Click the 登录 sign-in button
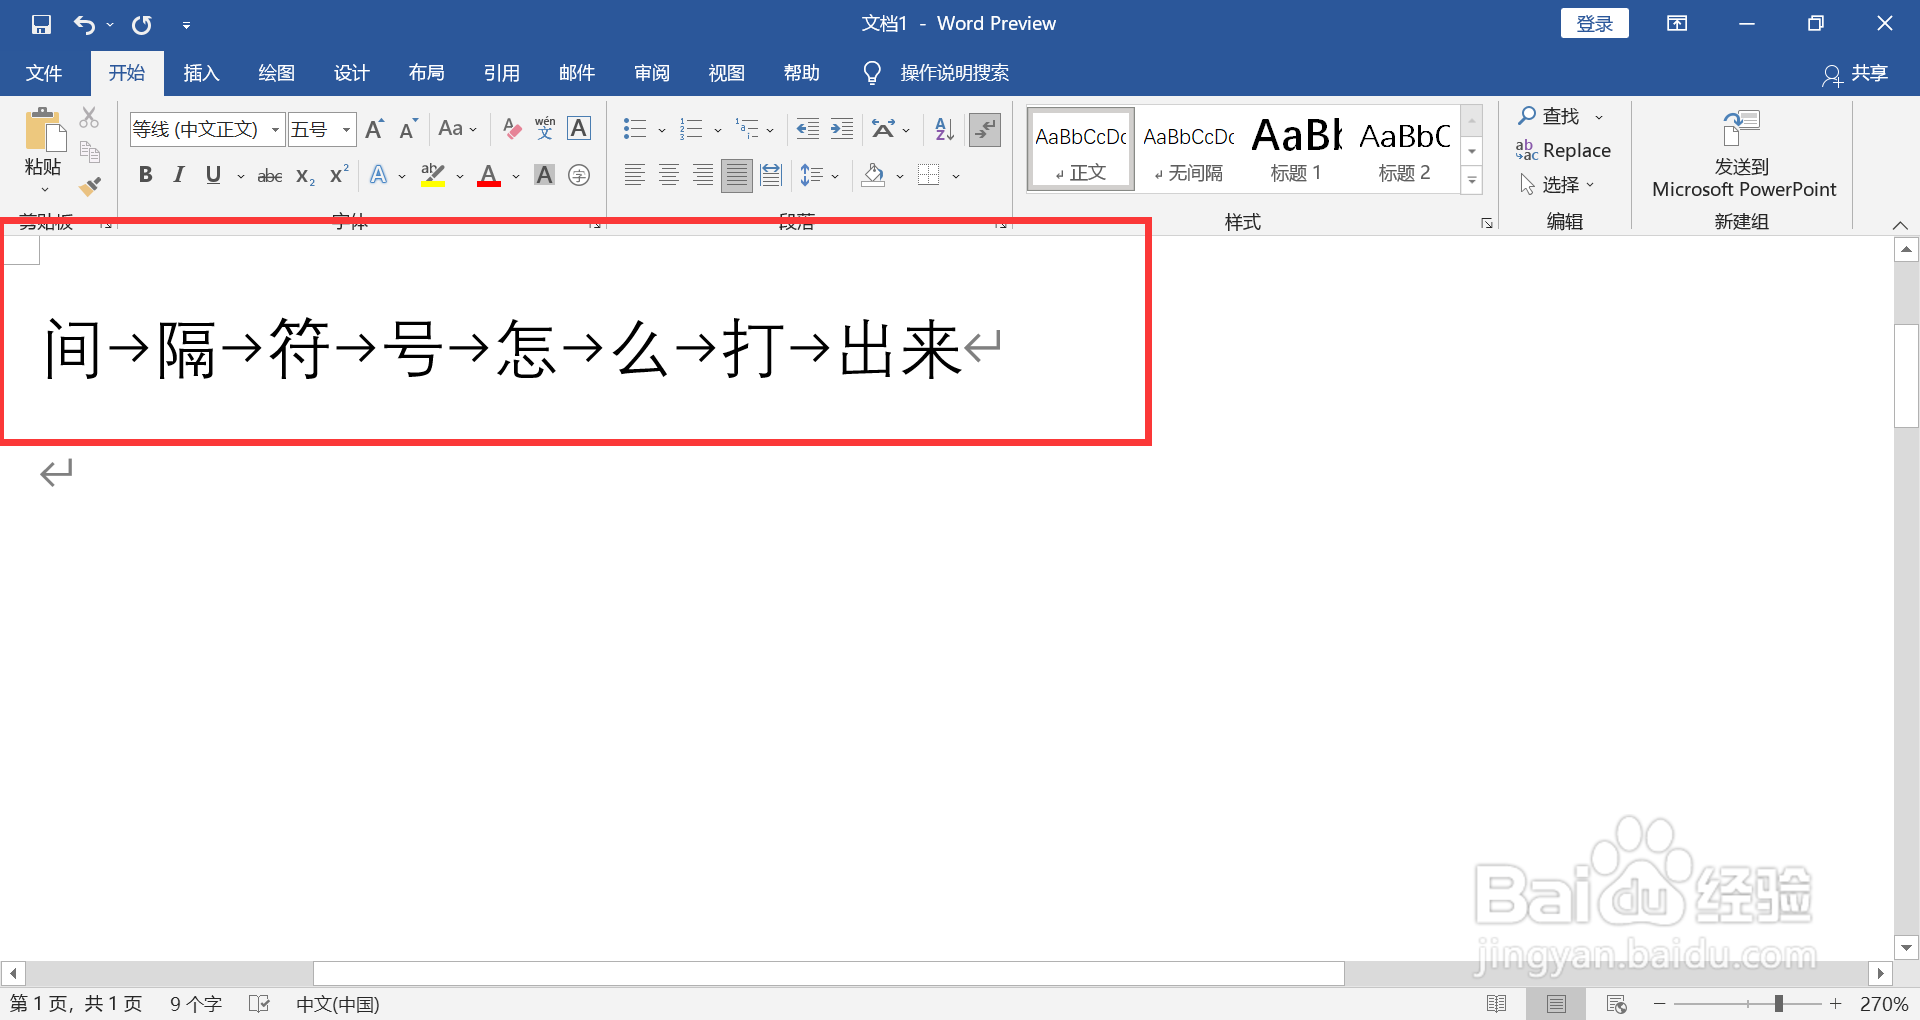 tap(1593, 23)
